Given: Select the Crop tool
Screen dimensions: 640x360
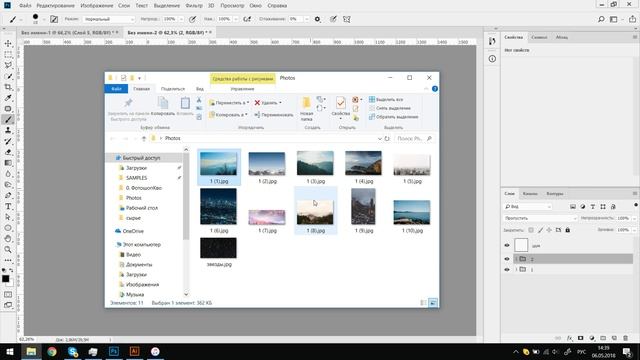Looking at the screenshot, I should pyautogui.click(x=8, y=87).
